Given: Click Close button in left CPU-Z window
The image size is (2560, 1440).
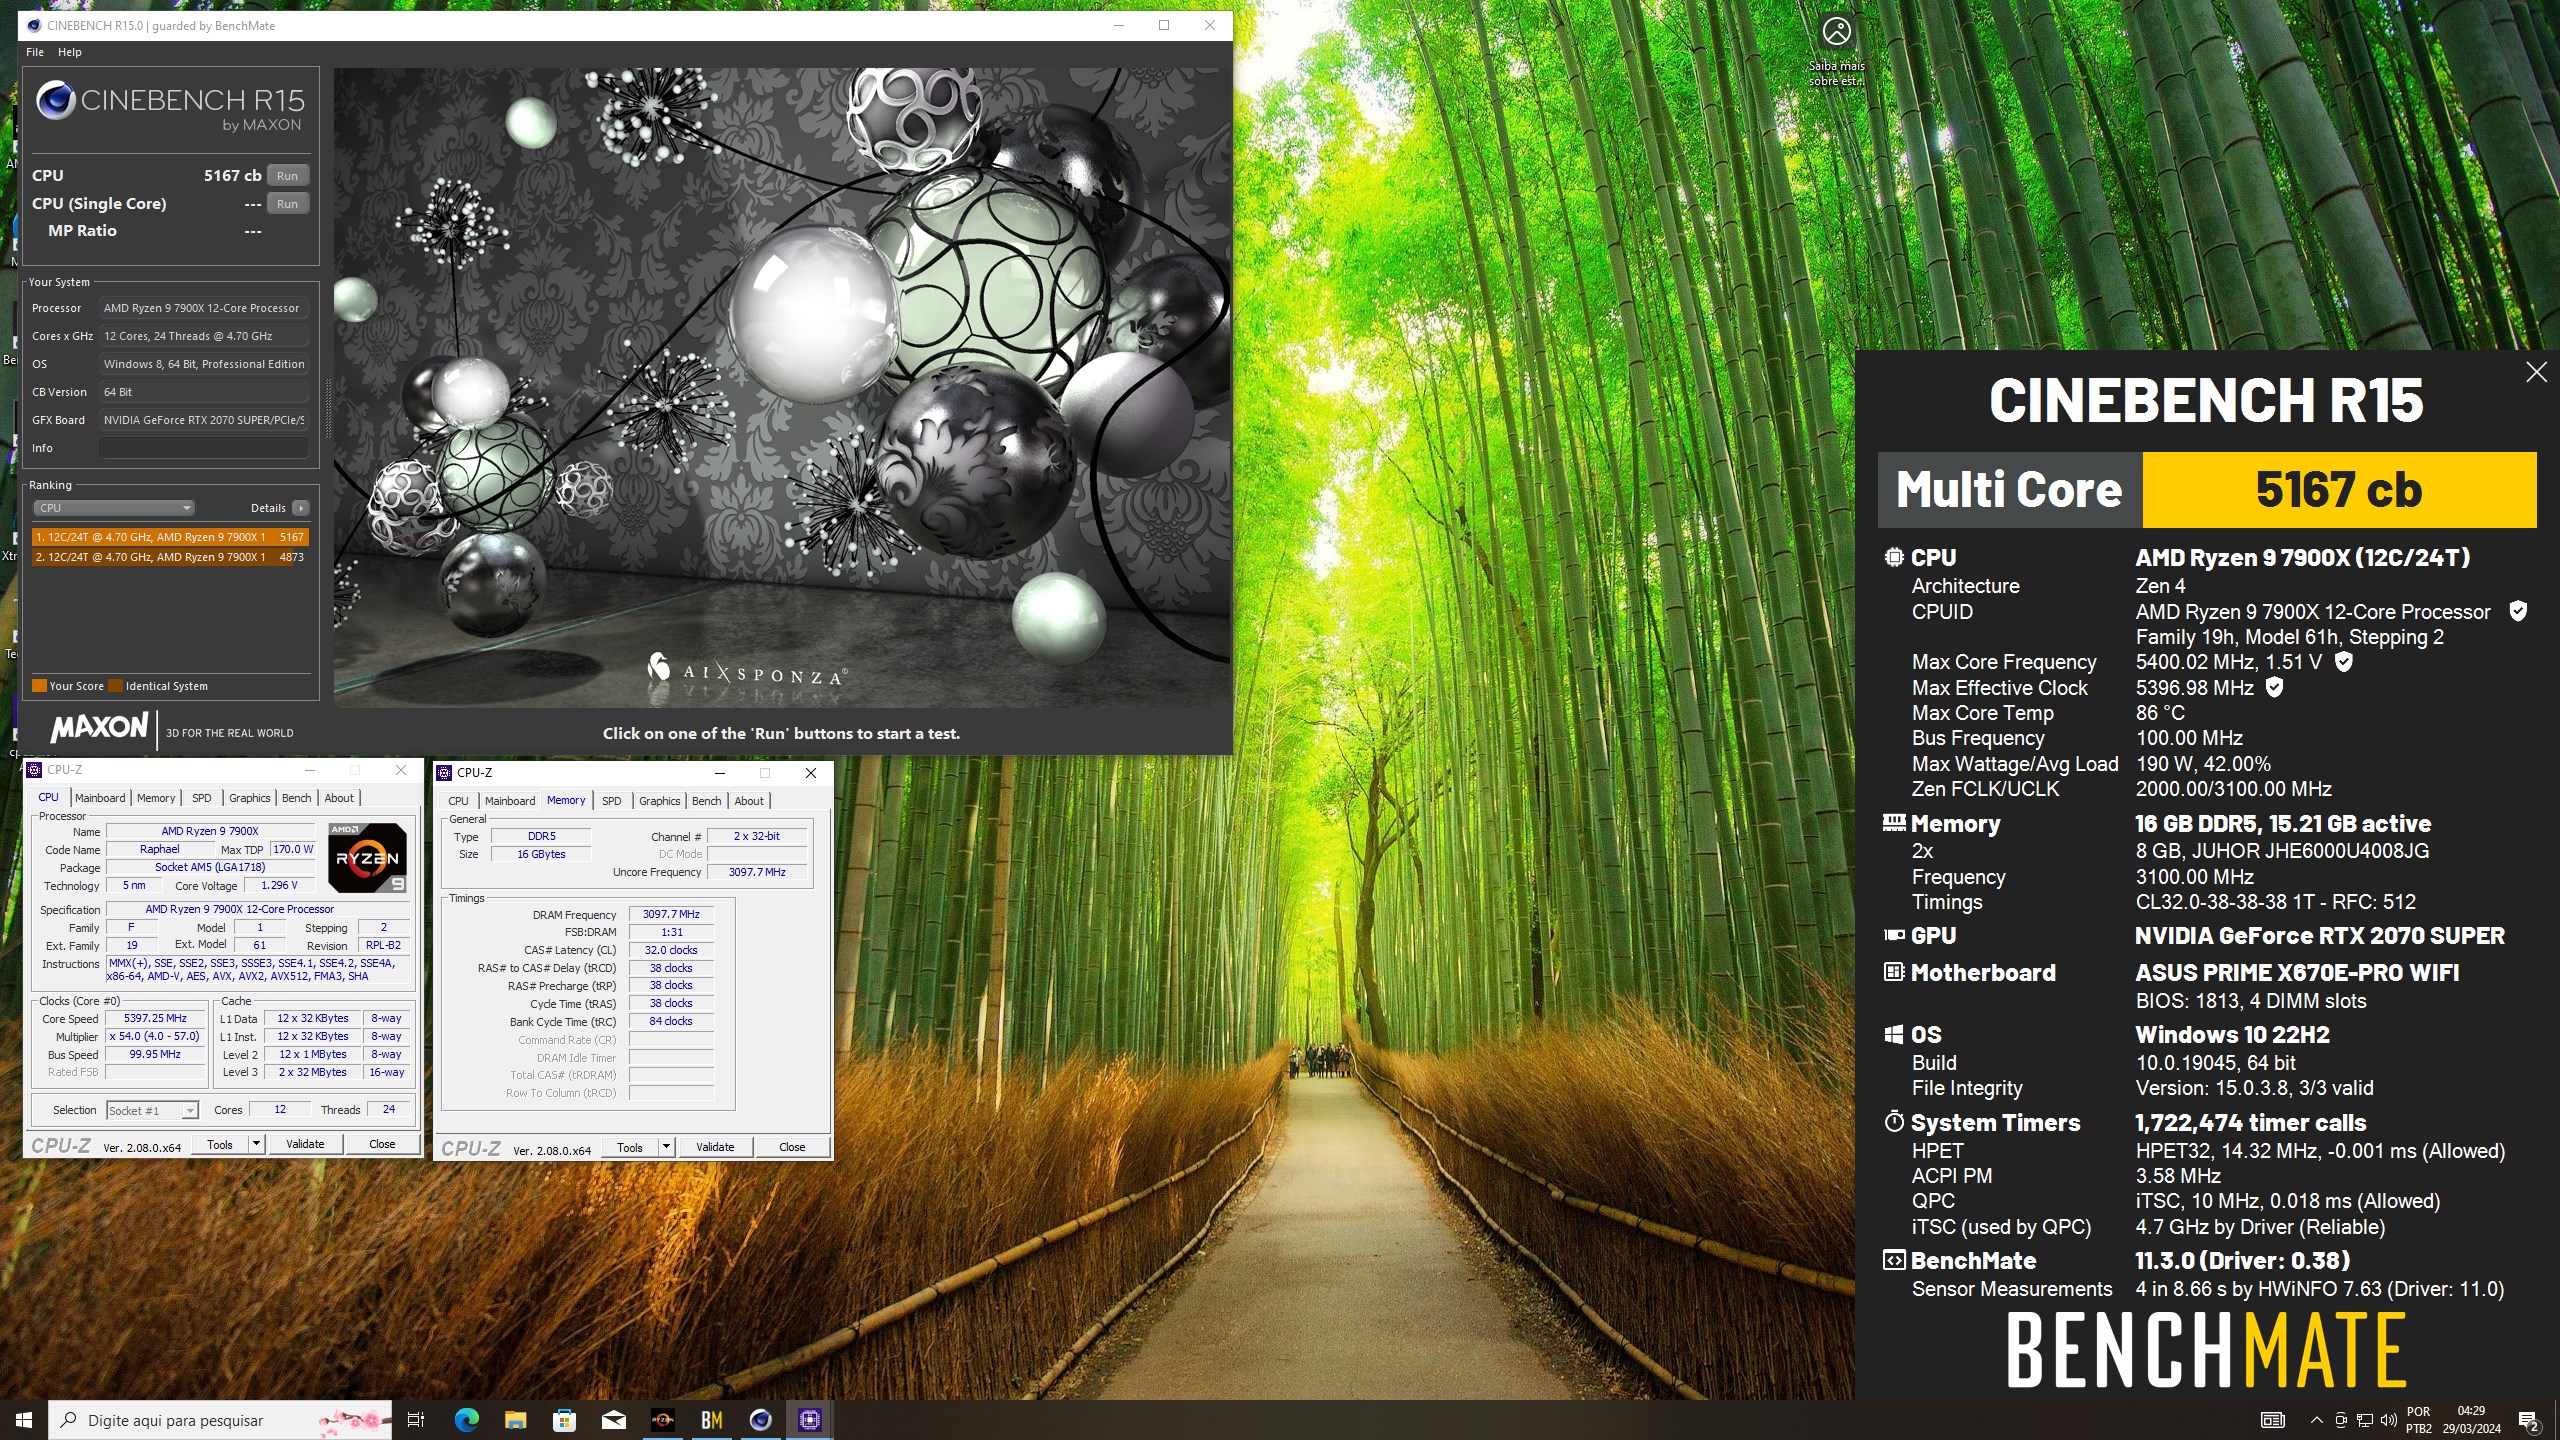Looking at the screenshot, I should coord(382,1144).
